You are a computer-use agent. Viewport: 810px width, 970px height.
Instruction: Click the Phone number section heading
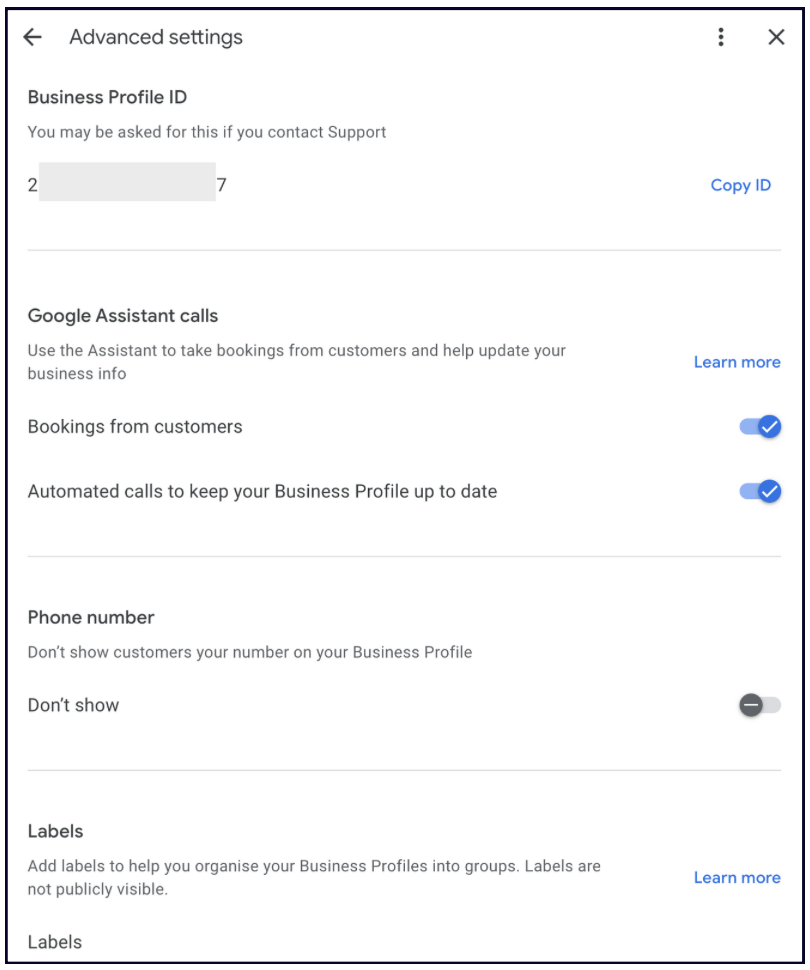(x=91, y=617)
